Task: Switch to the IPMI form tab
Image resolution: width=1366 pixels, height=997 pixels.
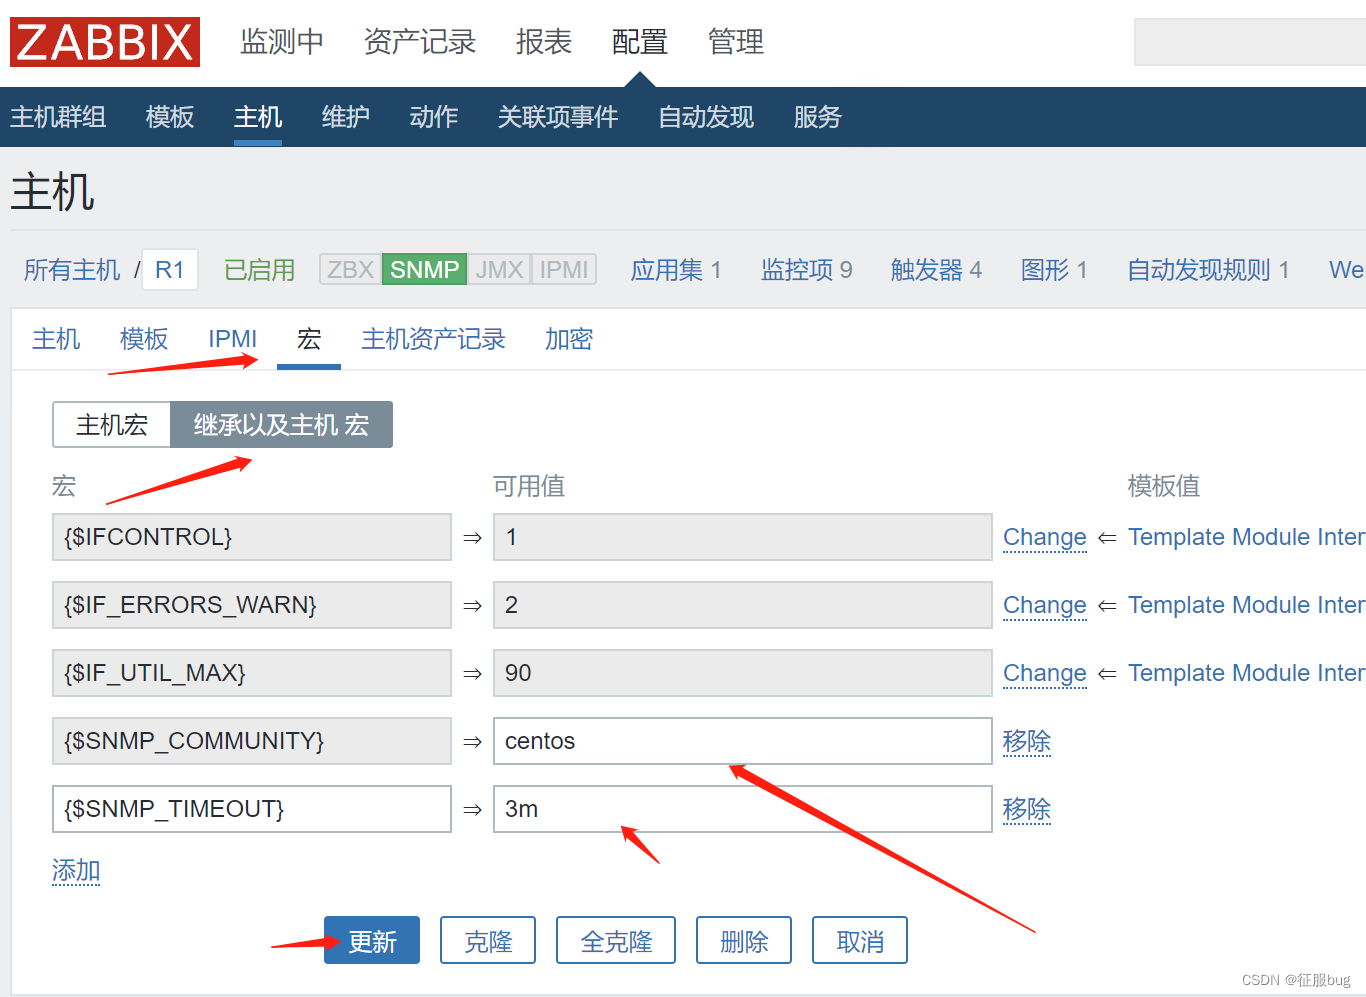Action: (x=233, y=339)
